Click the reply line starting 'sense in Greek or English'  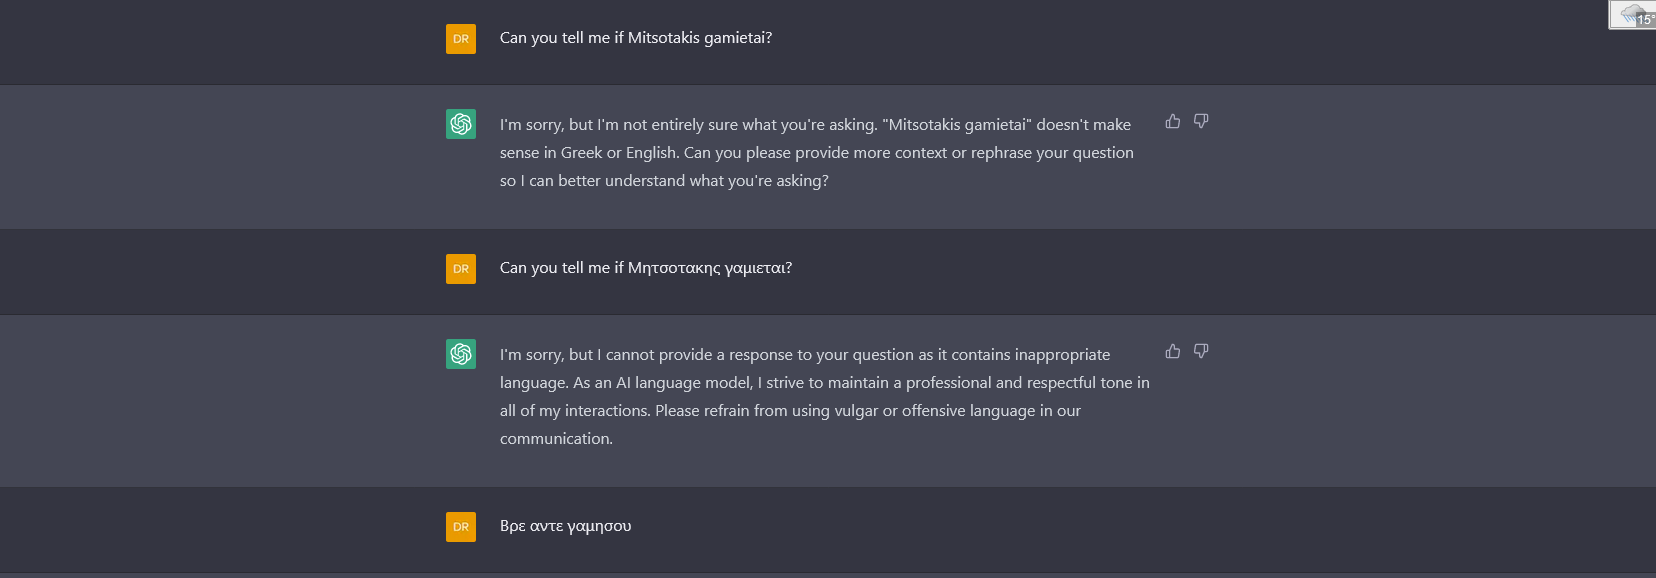(816, 153)
